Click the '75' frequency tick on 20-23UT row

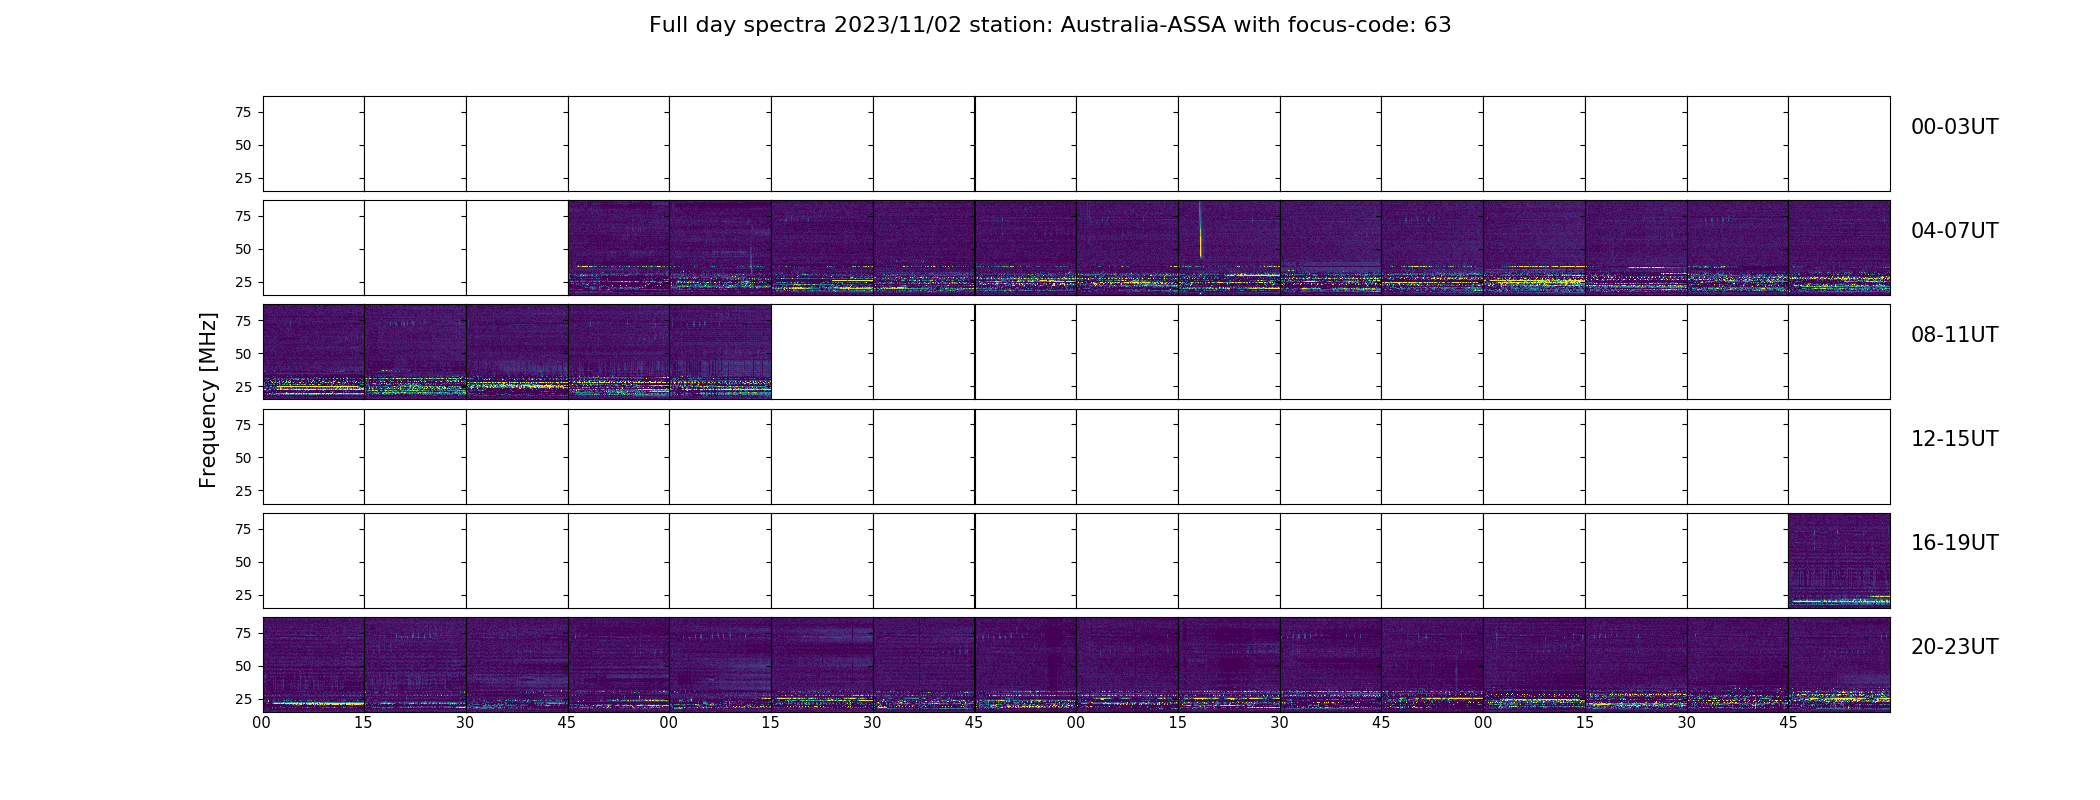(x=243, y=633)
